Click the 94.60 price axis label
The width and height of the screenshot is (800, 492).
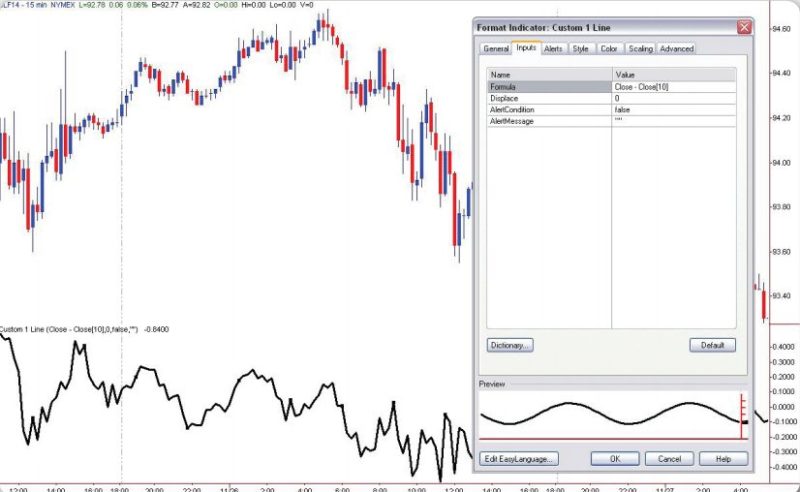(782, 29)
